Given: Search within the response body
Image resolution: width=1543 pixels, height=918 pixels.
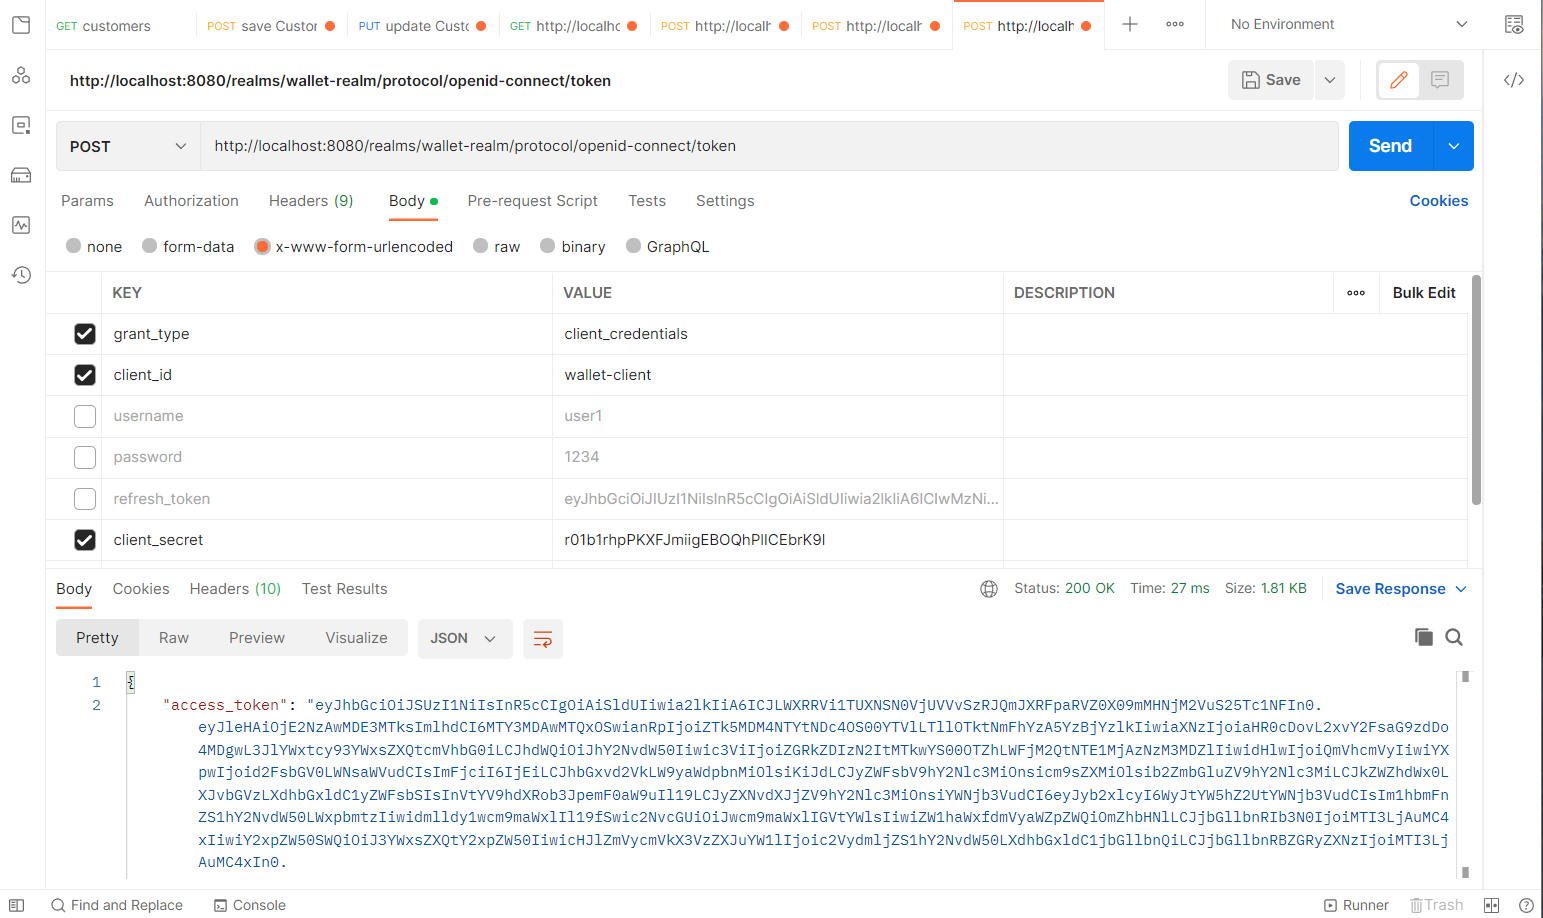Looking at the screenshot, I should click(1453, 636).
